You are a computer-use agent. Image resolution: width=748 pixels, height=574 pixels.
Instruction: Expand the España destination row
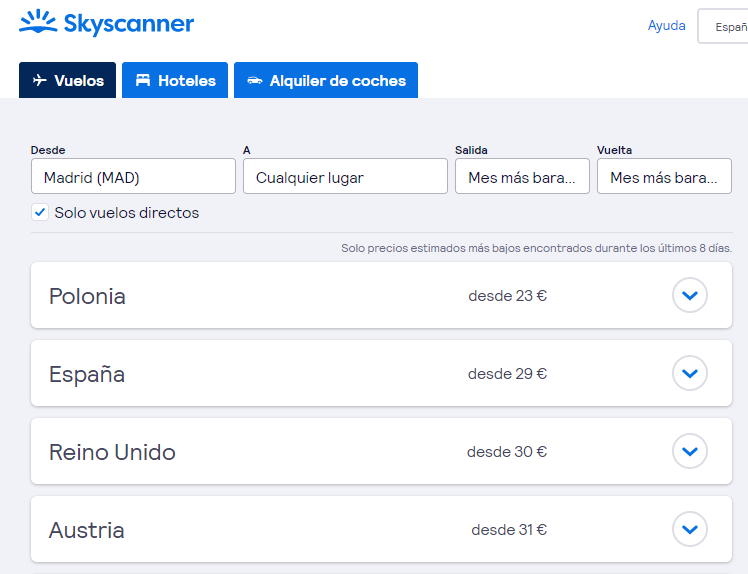point(689,373)
